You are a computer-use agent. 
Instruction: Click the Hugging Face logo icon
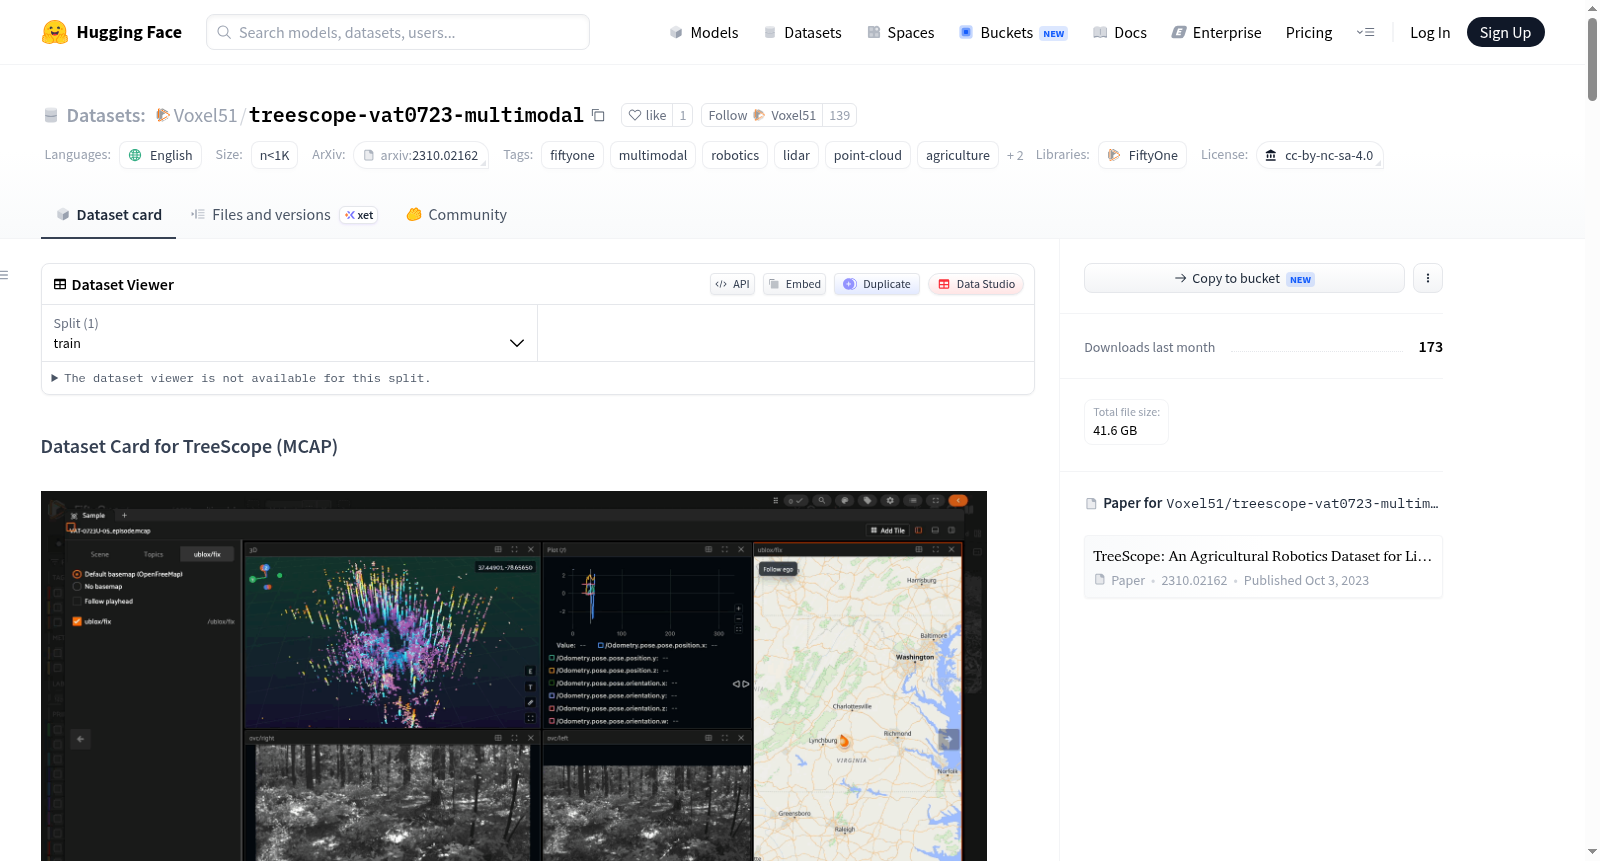coord(55,32)
